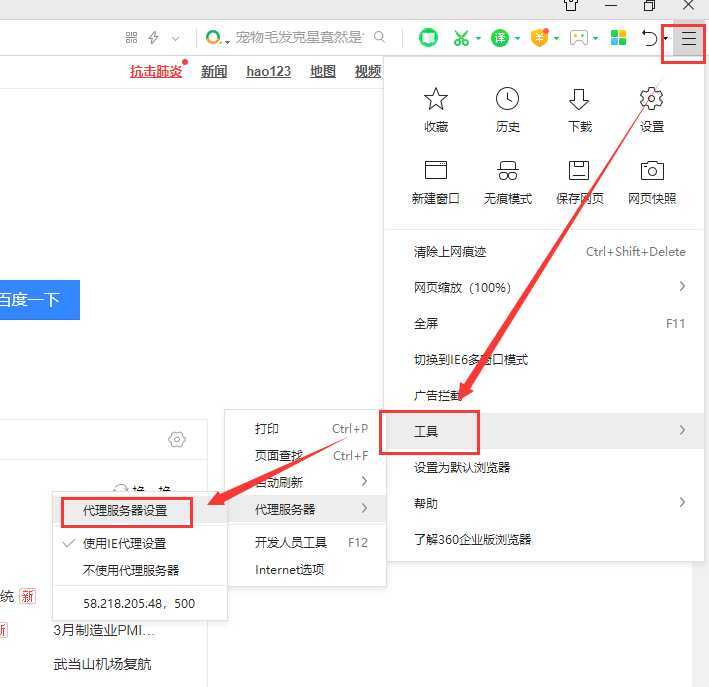Screen dimensions: 709x687
Task: Open 武当山机场复航 news headline
Action: coord(102,664)
